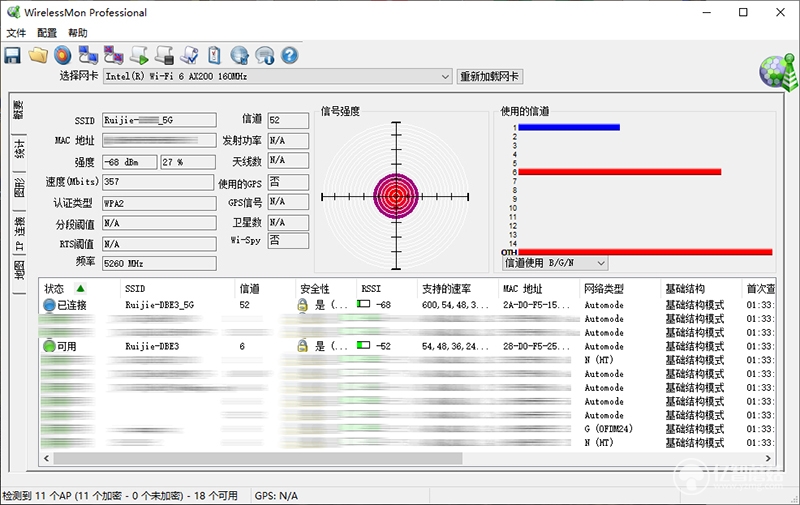Click the horizontal scrollbar thumb under AP list
The width and height of the screenshot is (800, 505).
tap(258, 458)
